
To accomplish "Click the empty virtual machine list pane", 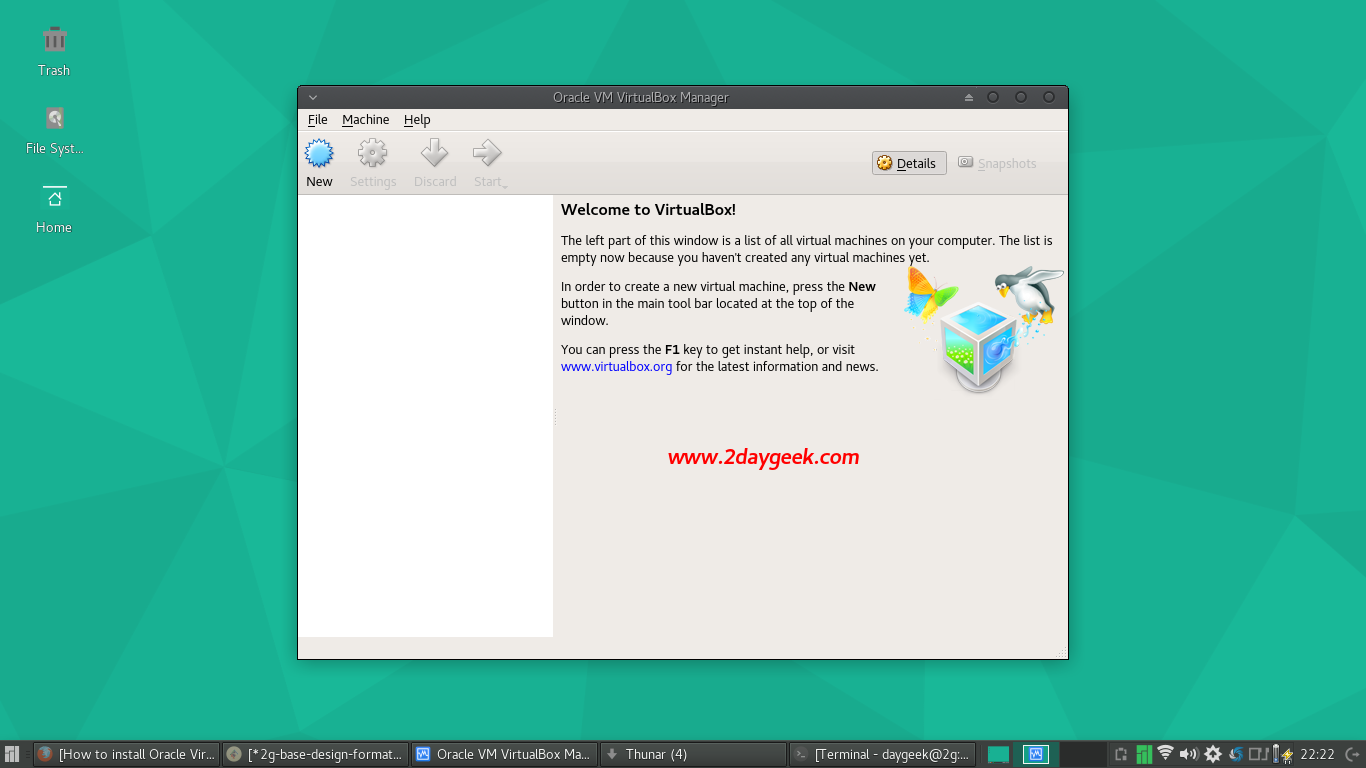I will coord(425,416).
